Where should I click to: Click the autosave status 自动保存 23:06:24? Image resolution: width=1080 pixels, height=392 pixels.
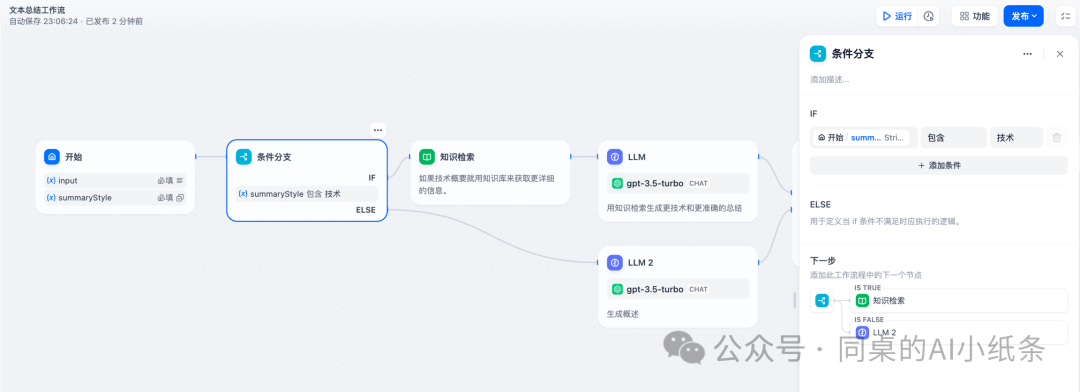43,21
